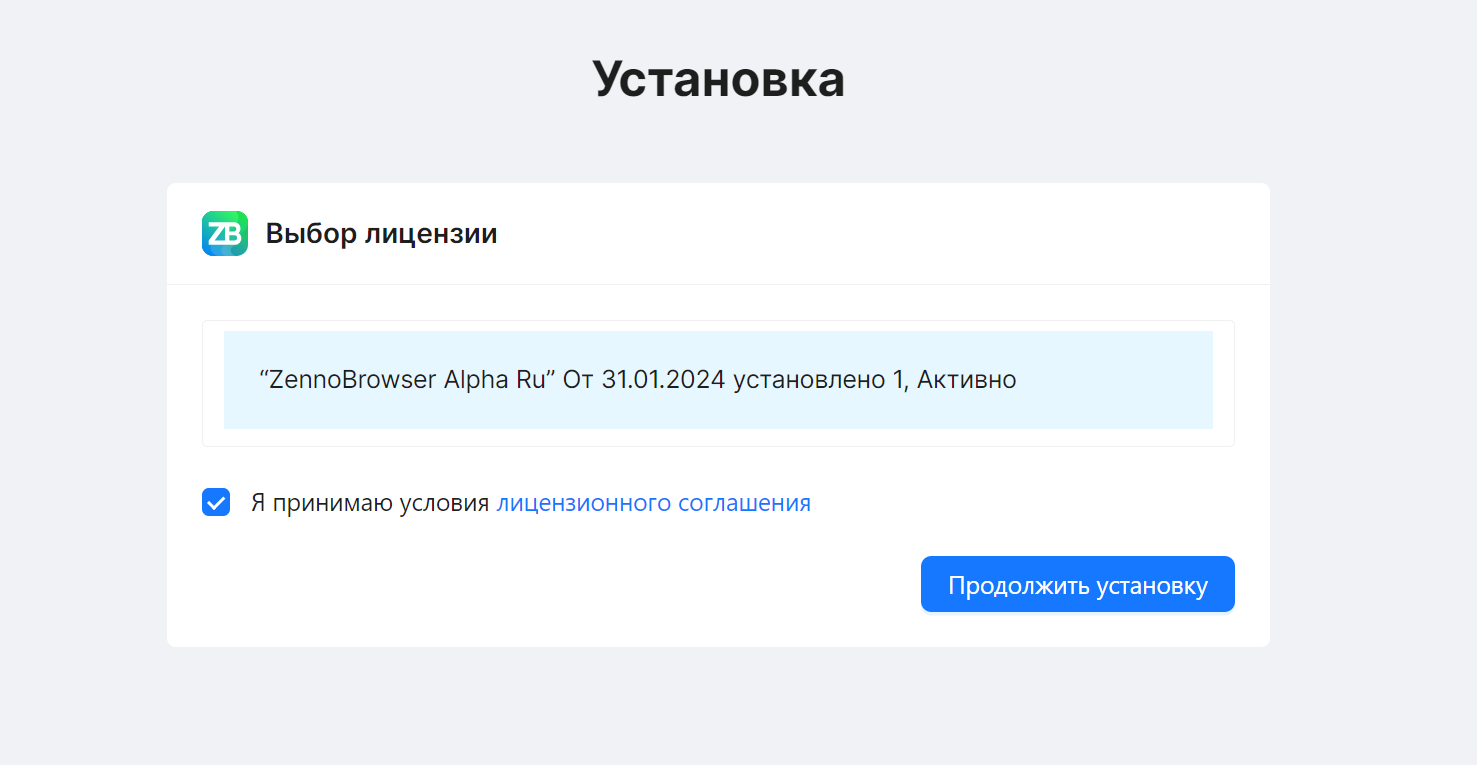Click the Я принимаю условия label

[370, 503]
